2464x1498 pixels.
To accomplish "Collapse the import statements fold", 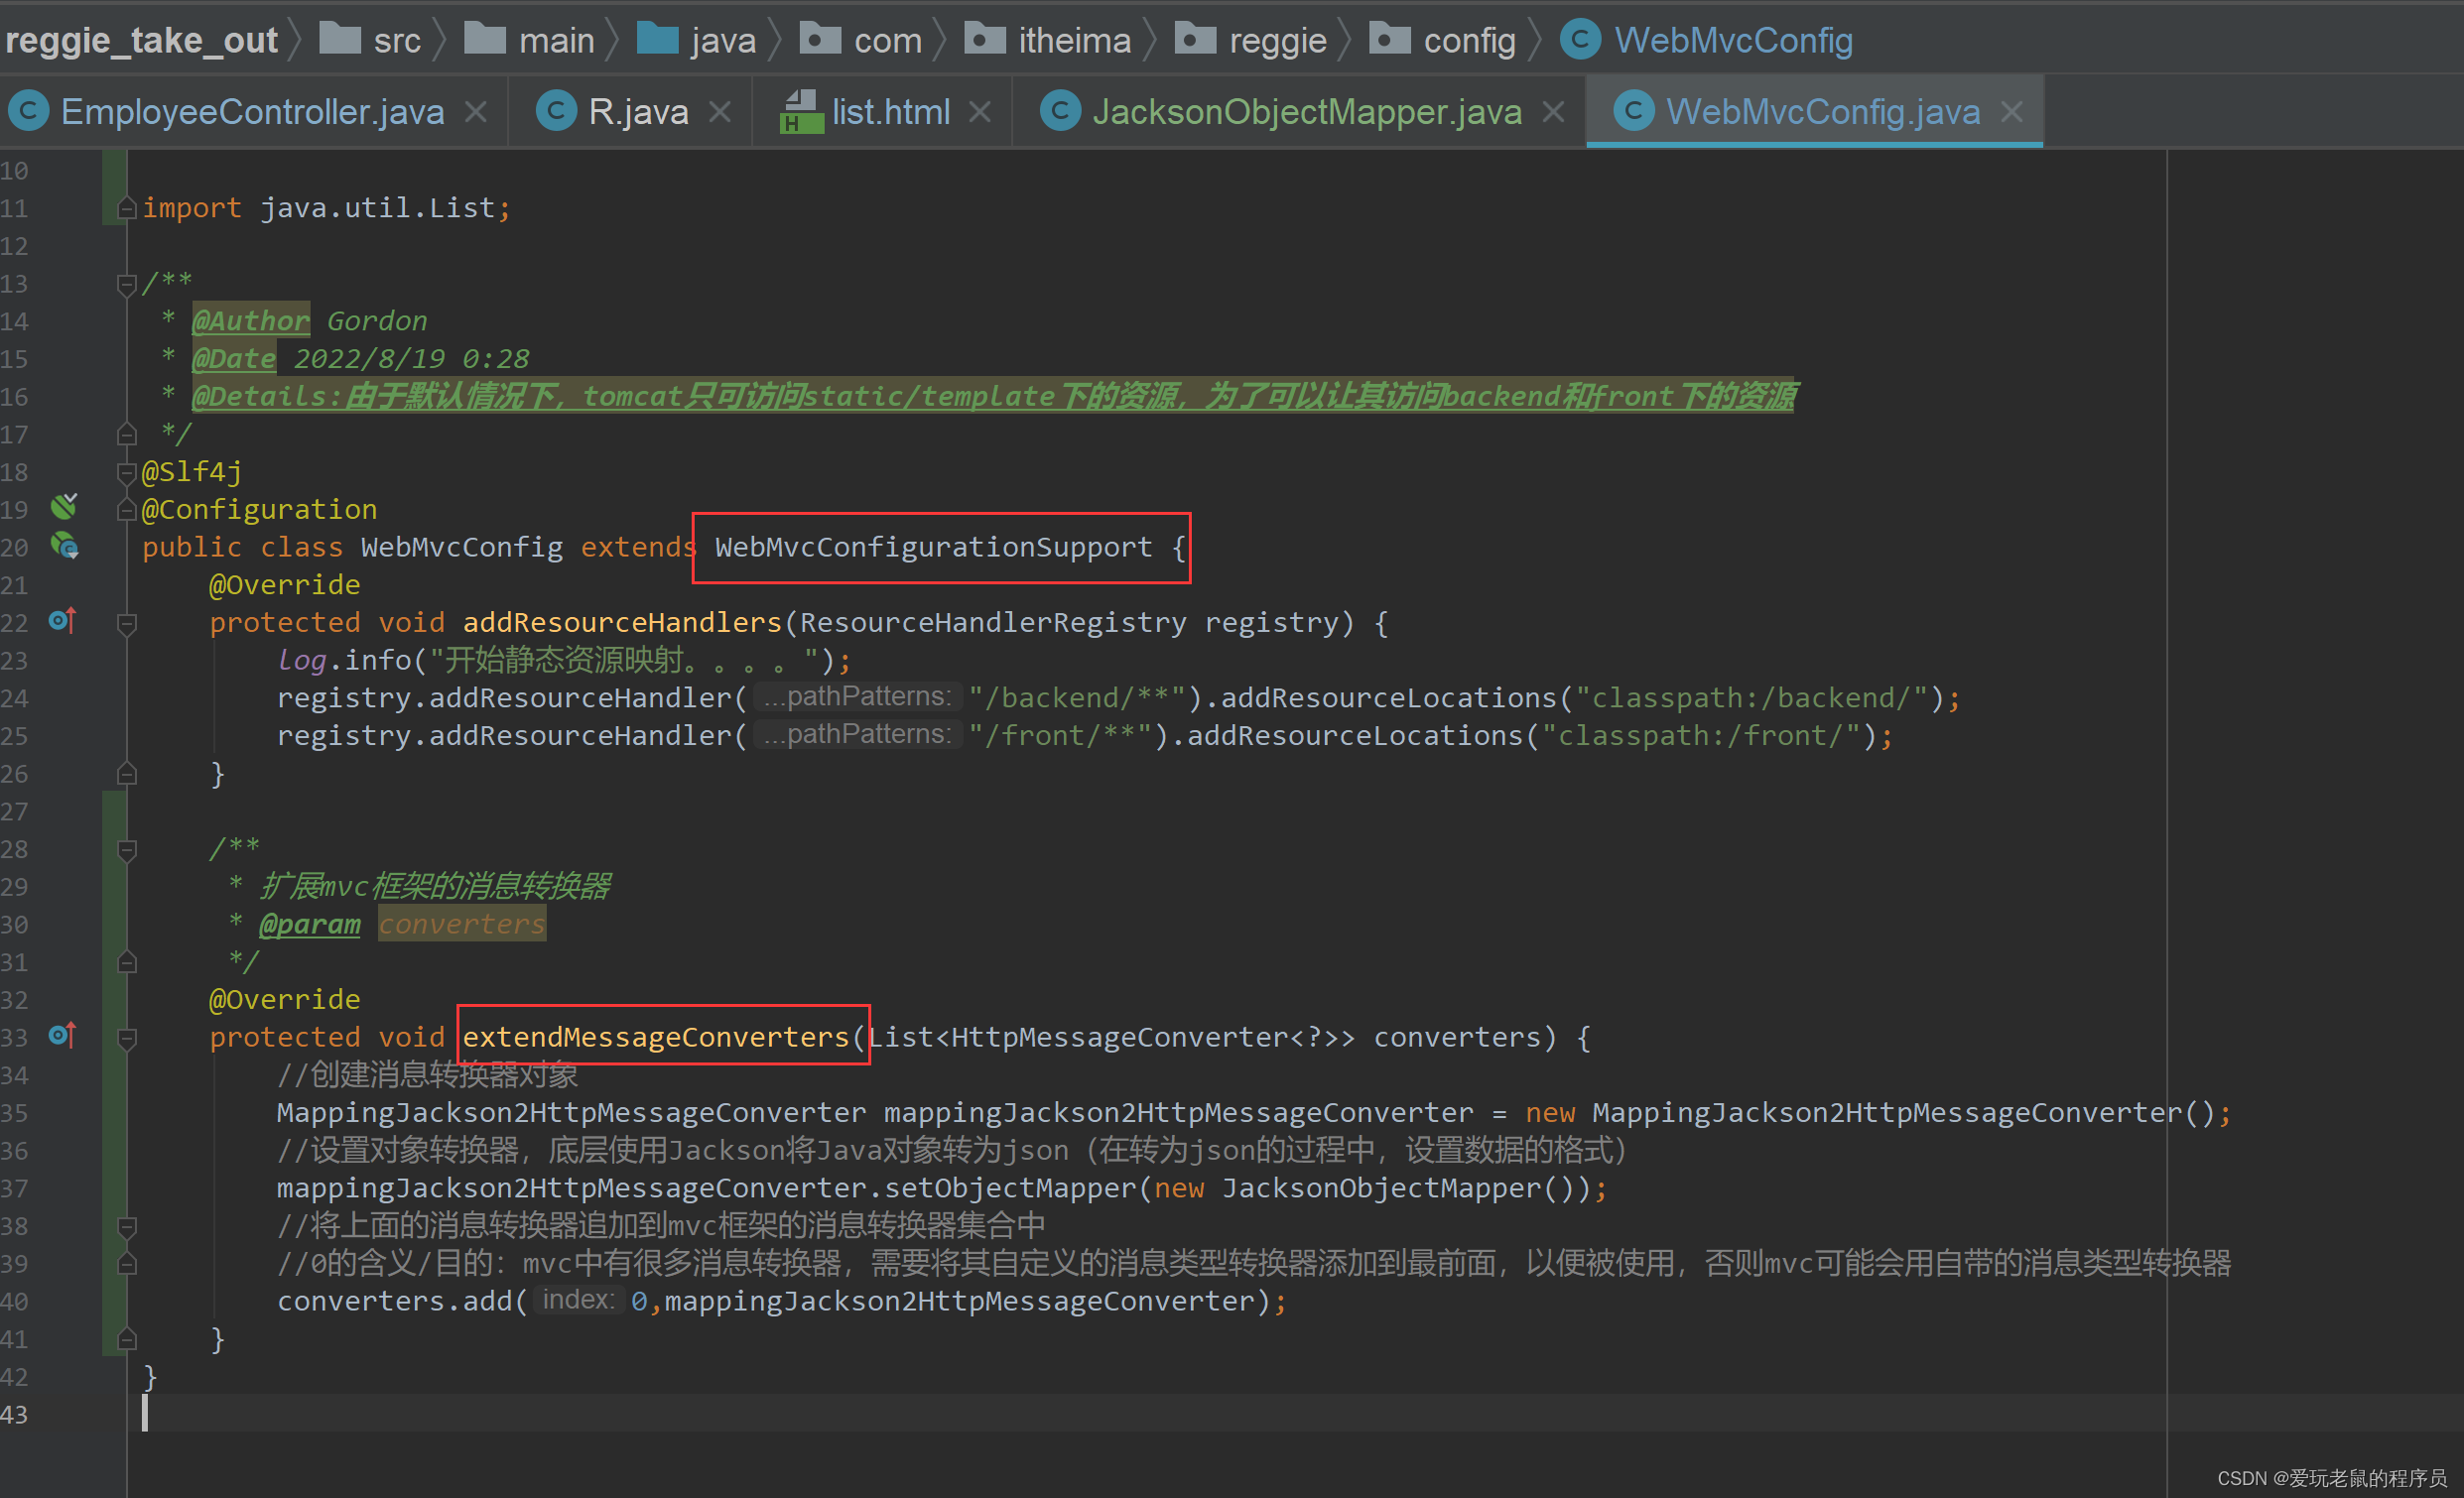I will [127, 208].
